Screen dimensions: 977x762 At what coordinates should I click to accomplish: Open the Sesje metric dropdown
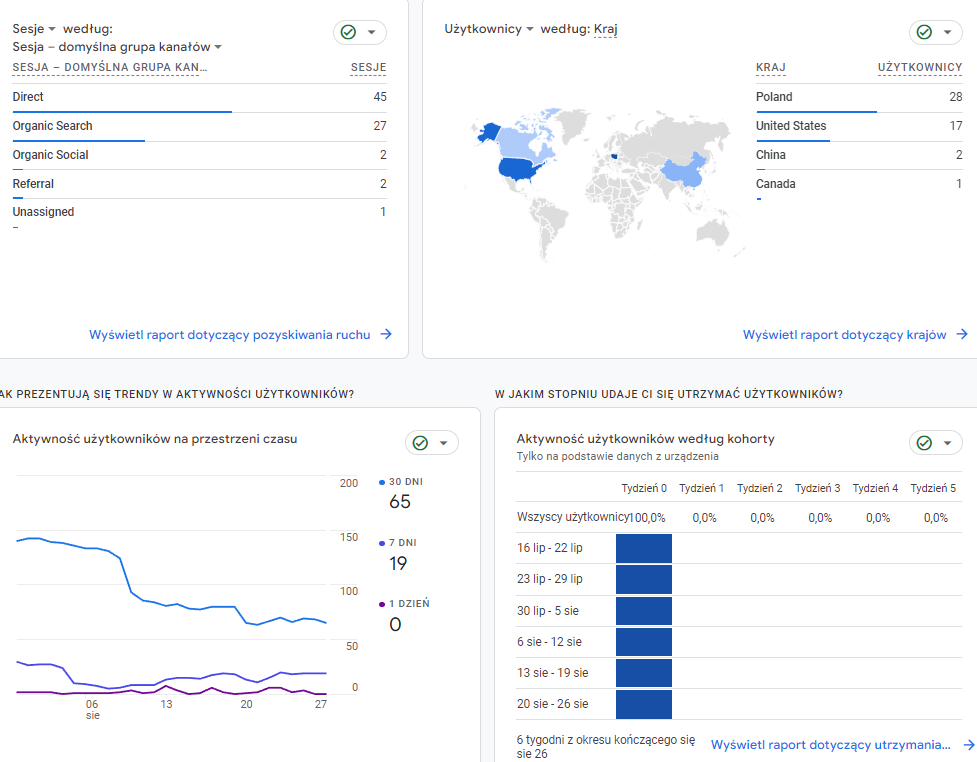coord(34,29)
